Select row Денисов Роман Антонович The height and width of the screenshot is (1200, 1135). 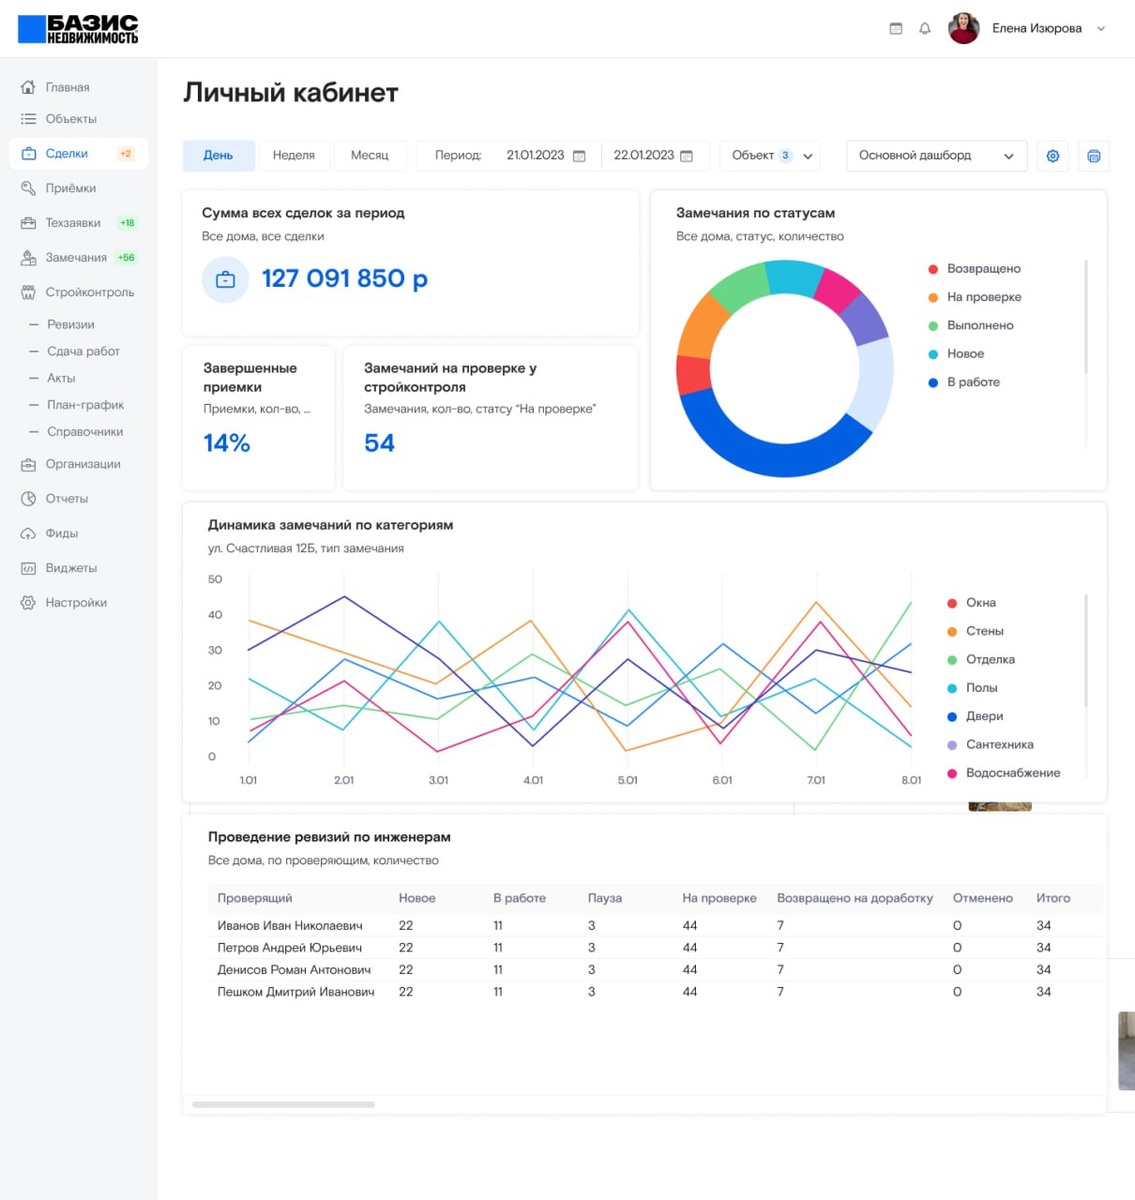[655, 970]
